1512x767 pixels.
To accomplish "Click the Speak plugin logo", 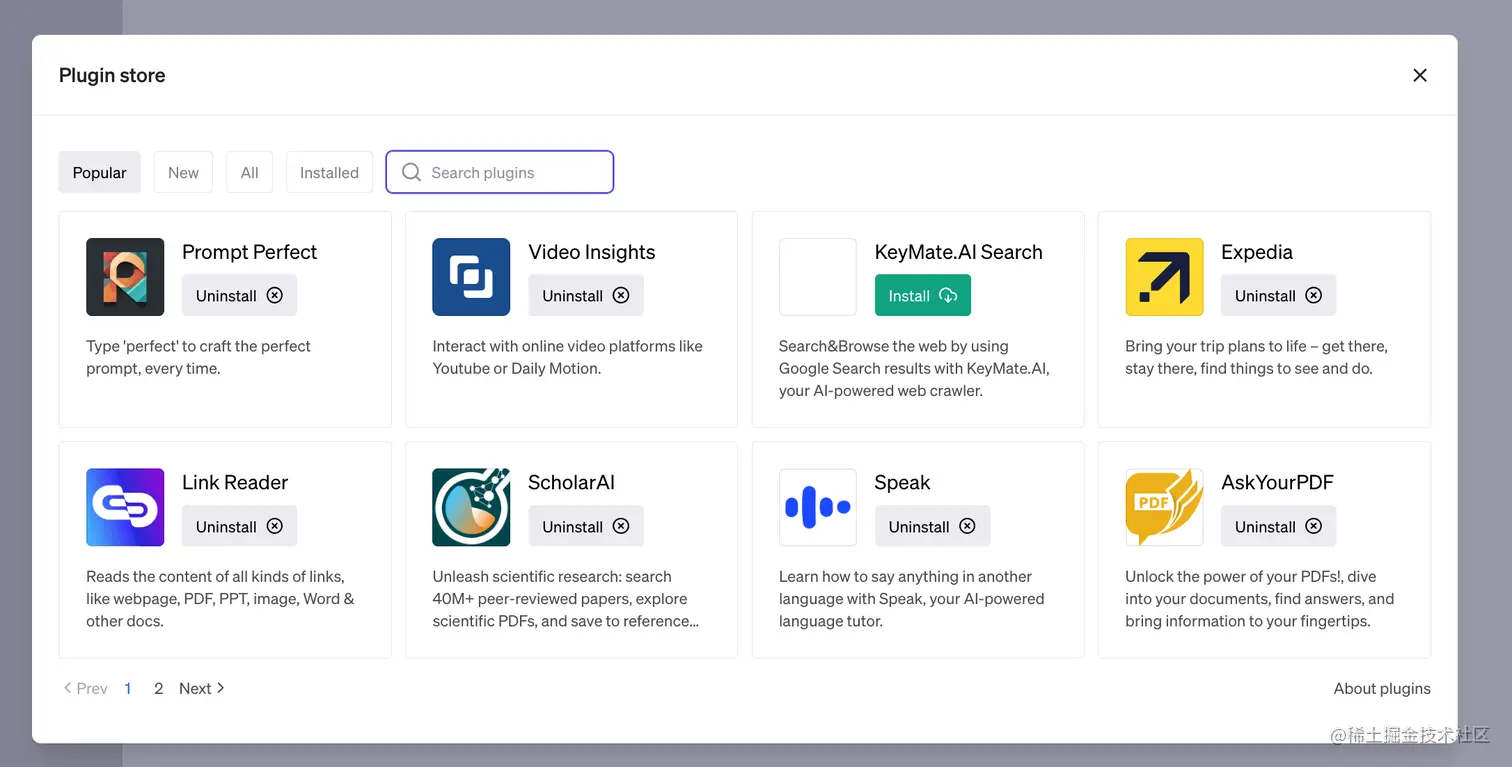I will (818, 507).
